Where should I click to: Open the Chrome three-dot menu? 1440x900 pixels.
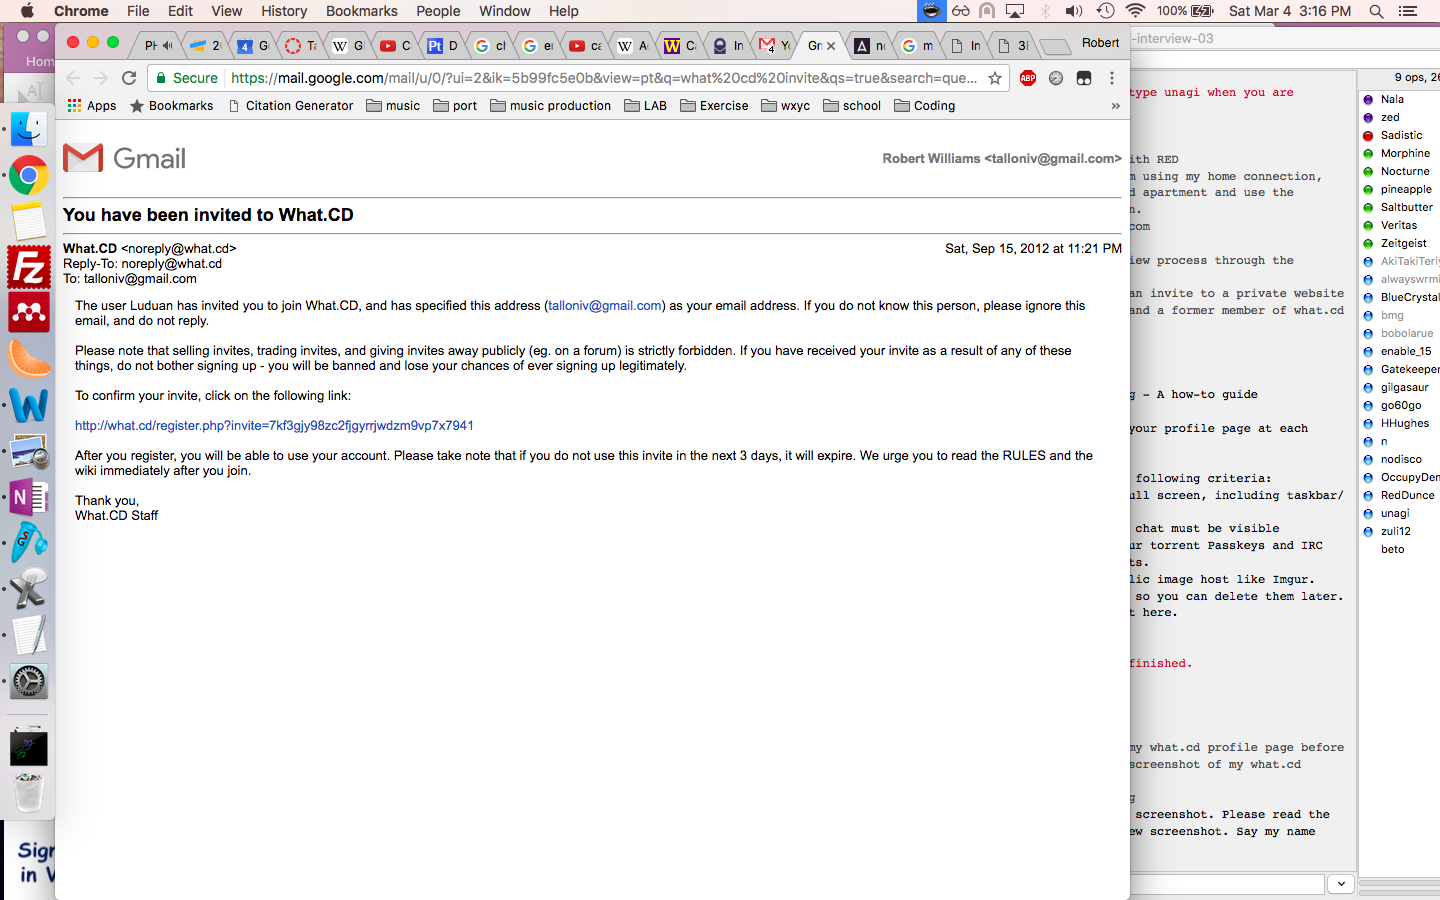tap(1112, 78)
